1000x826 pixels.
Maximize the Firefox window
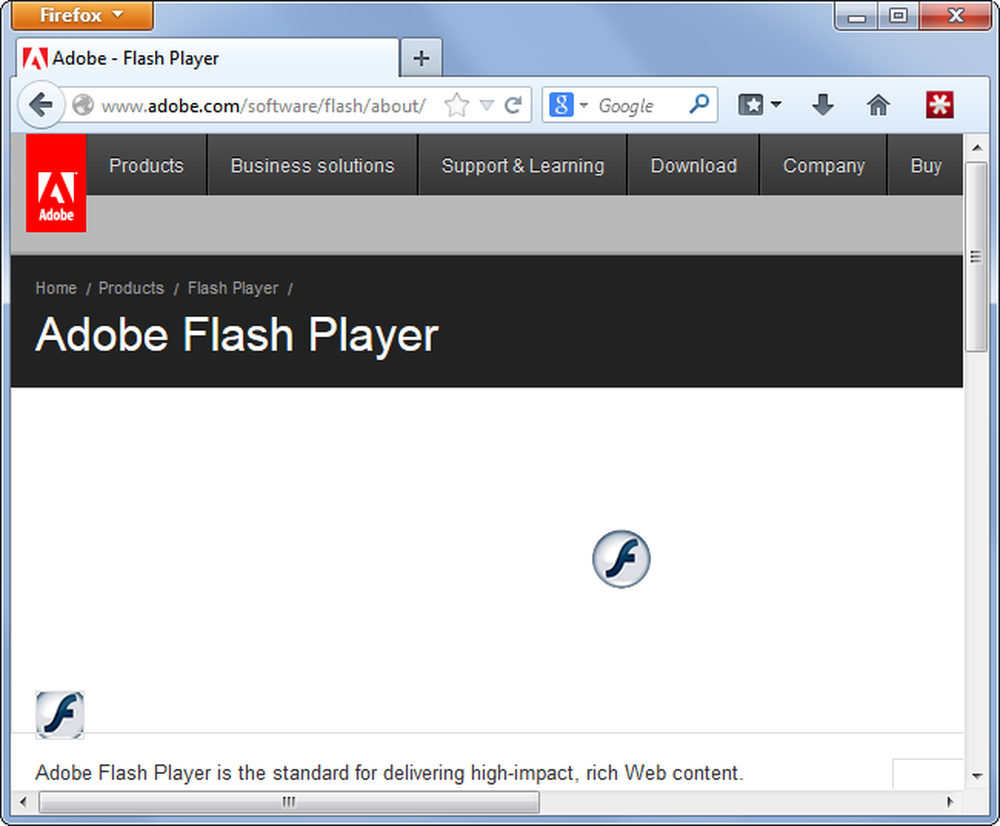tap(898, 16)
